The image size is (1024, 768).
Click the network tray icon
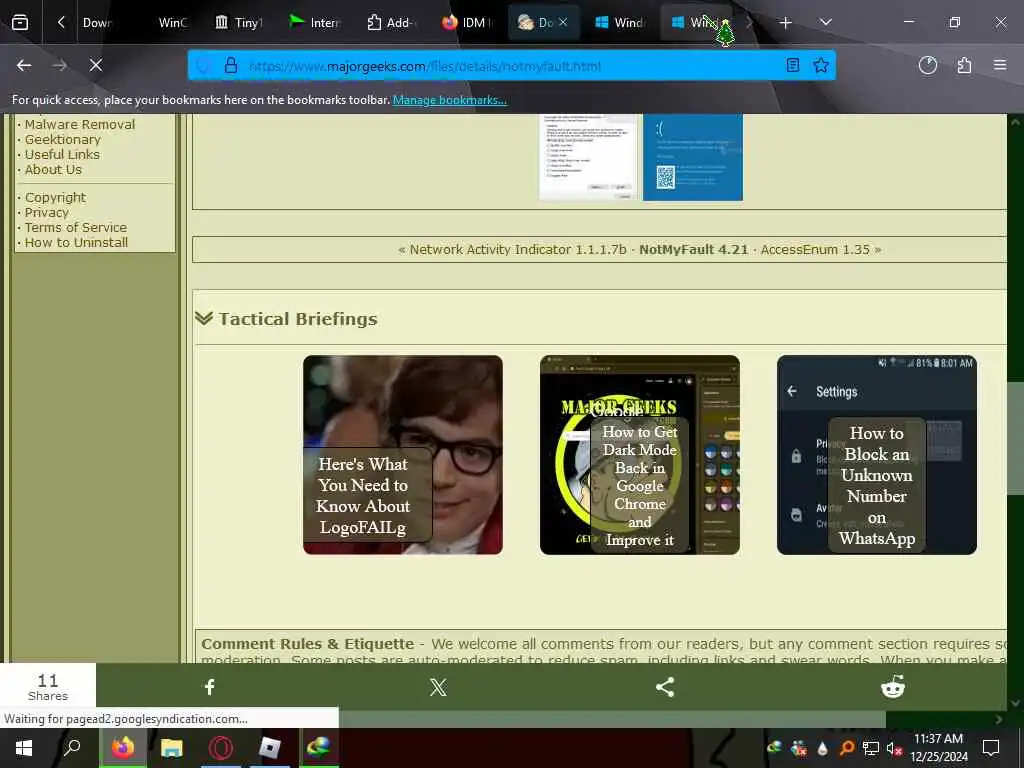[x=870, y=748]
